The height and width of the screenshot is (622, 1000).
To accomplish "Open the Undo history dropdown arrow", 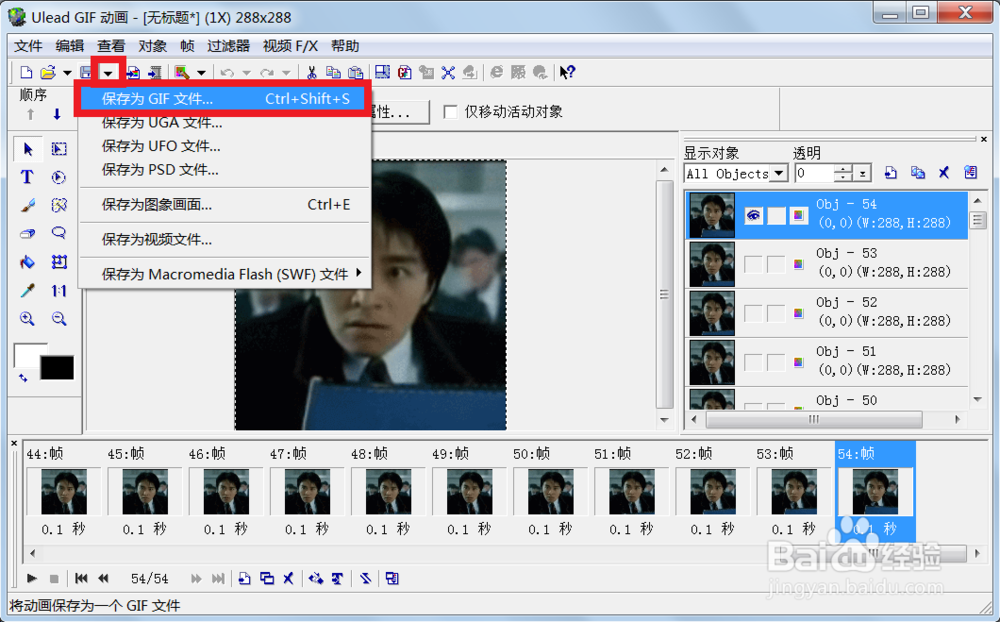I will (246, 73).
